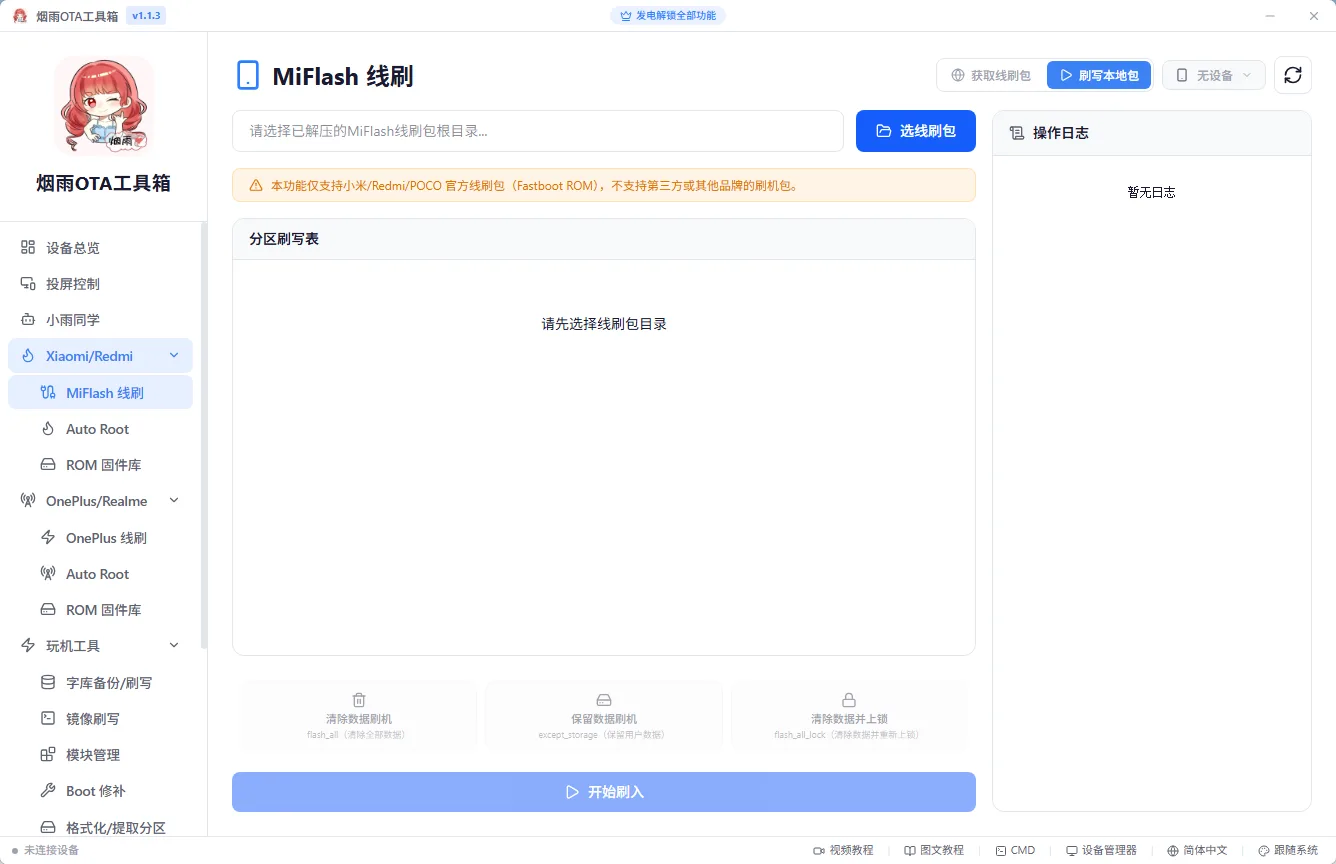Image resolution: width=1336 pixels, height=864 pixels.
Task: Click the 操作日志 panel header icon
Action: coord(1016,133)
